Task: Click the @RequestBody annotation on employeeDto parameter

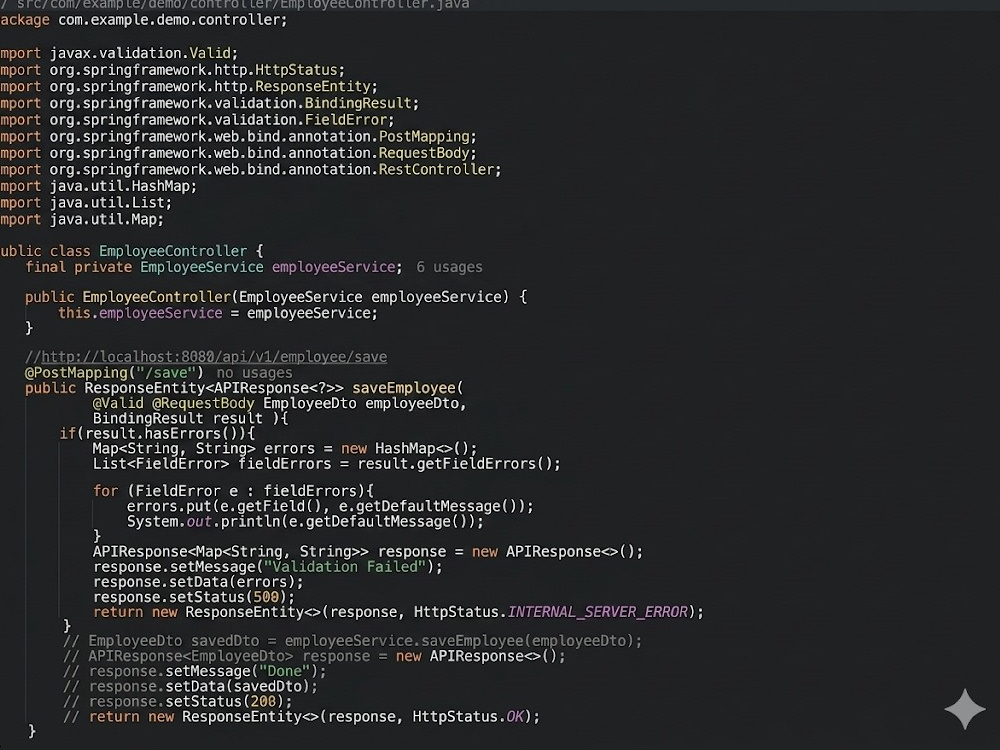Action: pyautogui.click(x=203, y=403)
